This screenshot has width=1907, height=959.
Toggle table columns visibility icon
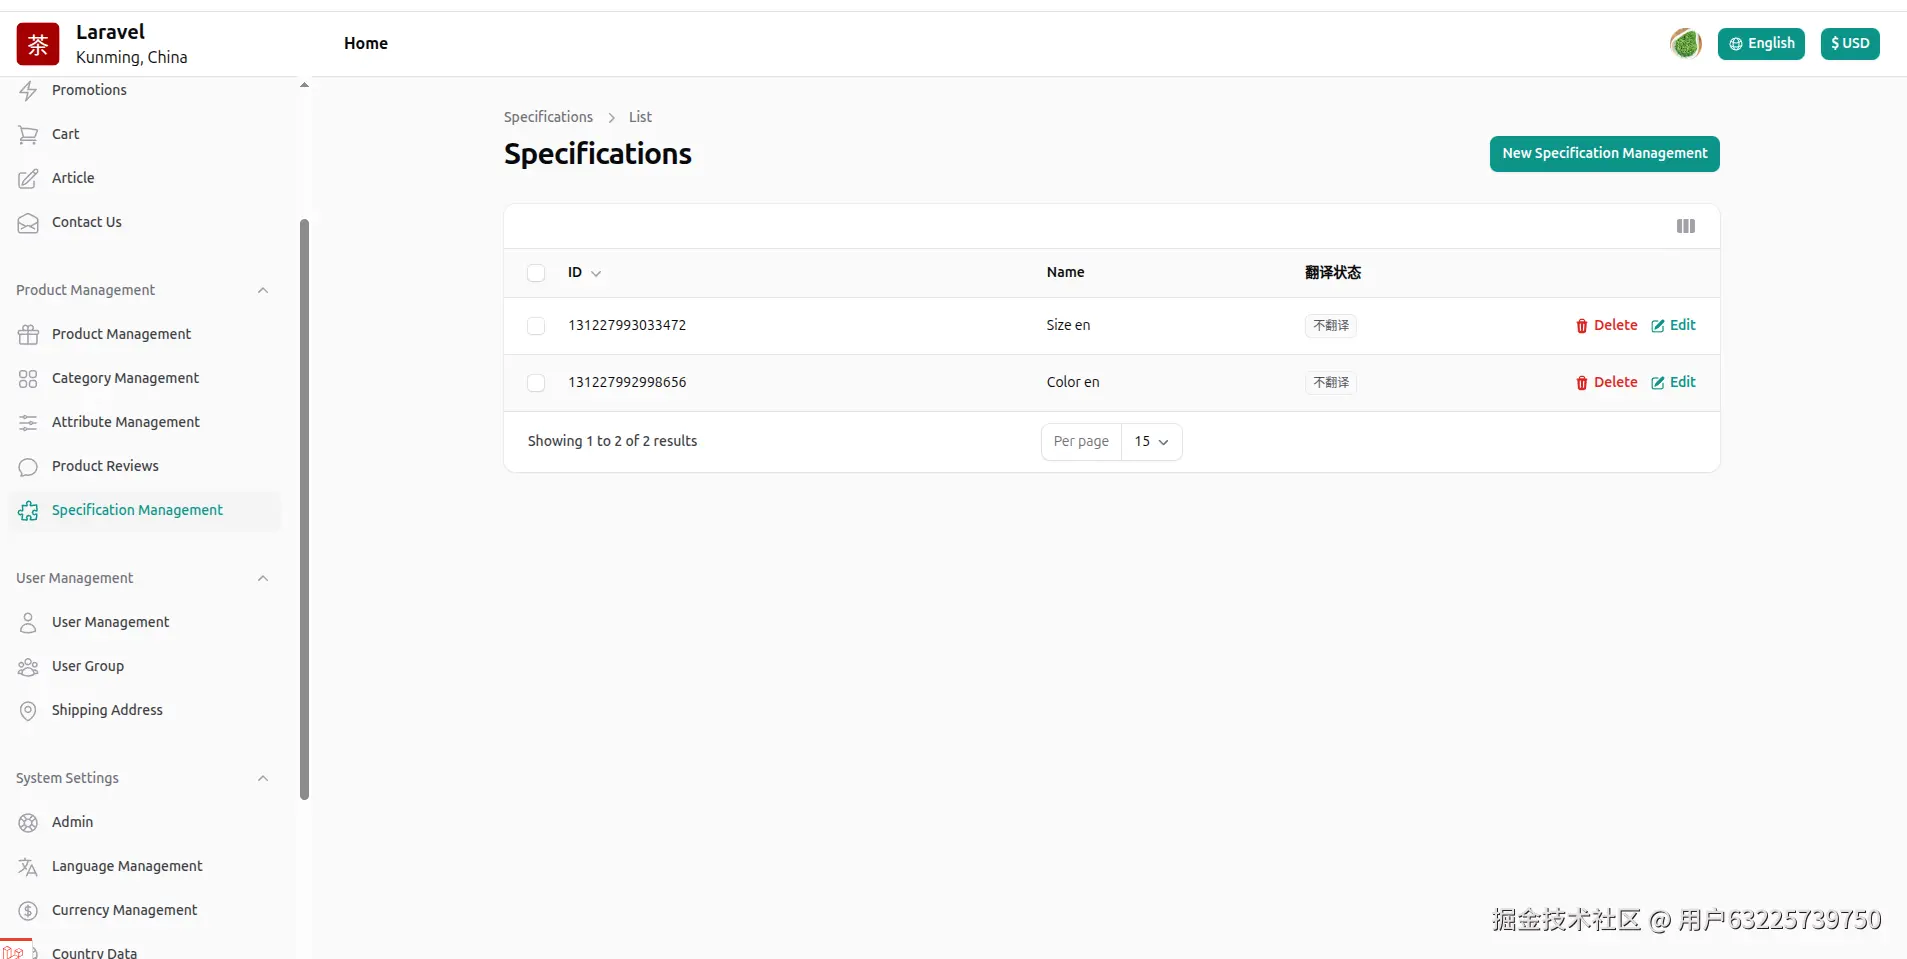point(1685,226)
